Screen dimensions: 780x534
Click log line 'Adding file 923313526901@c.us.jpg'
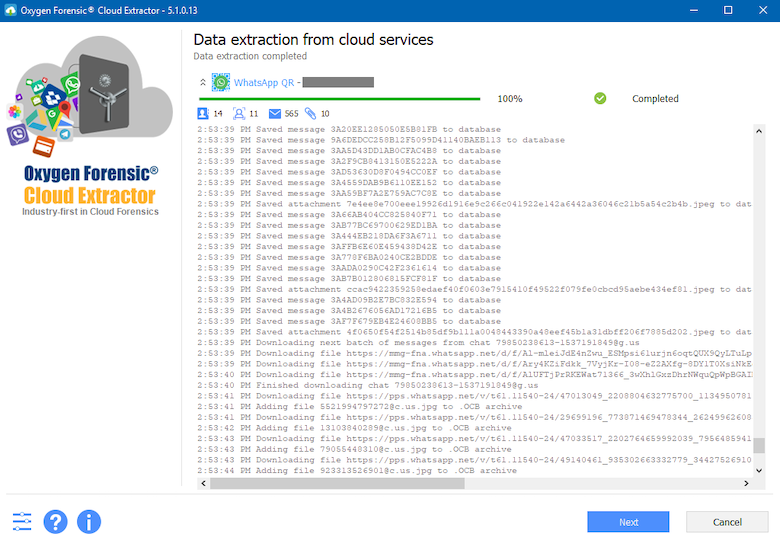(x=357, y=471)
